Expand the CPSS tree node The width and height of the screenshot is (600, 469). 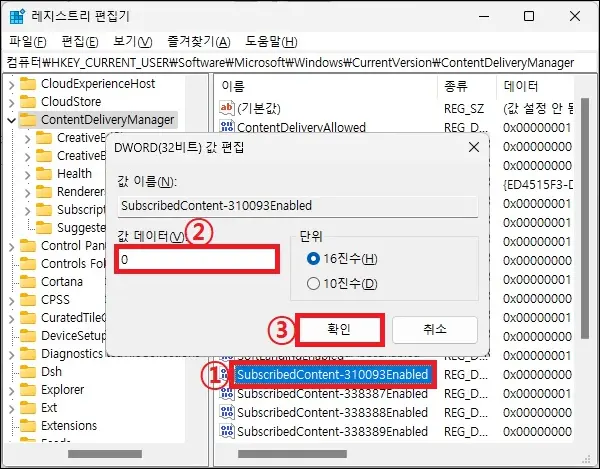[11, 300]
